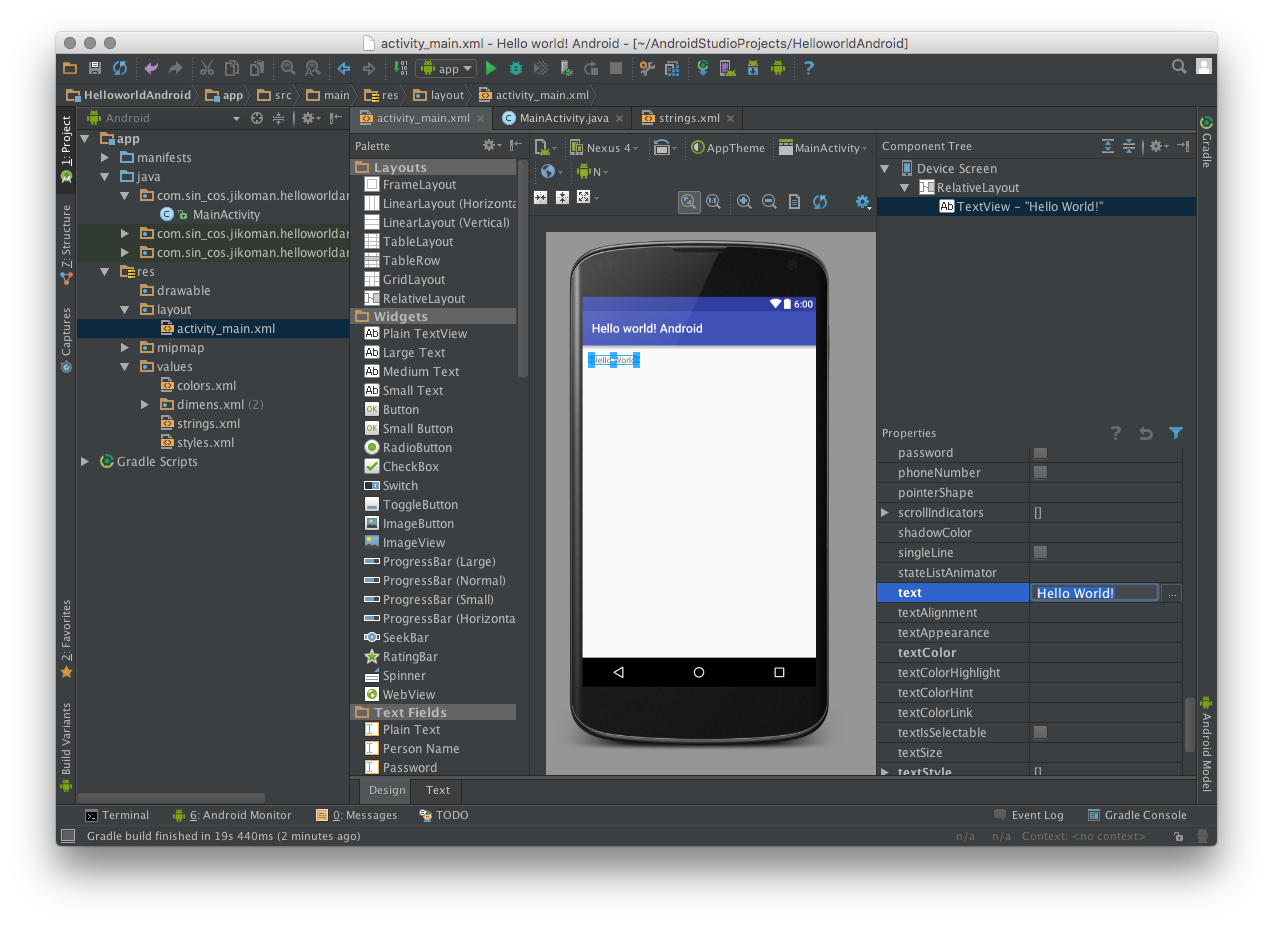The image size is (1273, 926).
Task: Open the AppTheme selector
Action: [x=728, y=147]
